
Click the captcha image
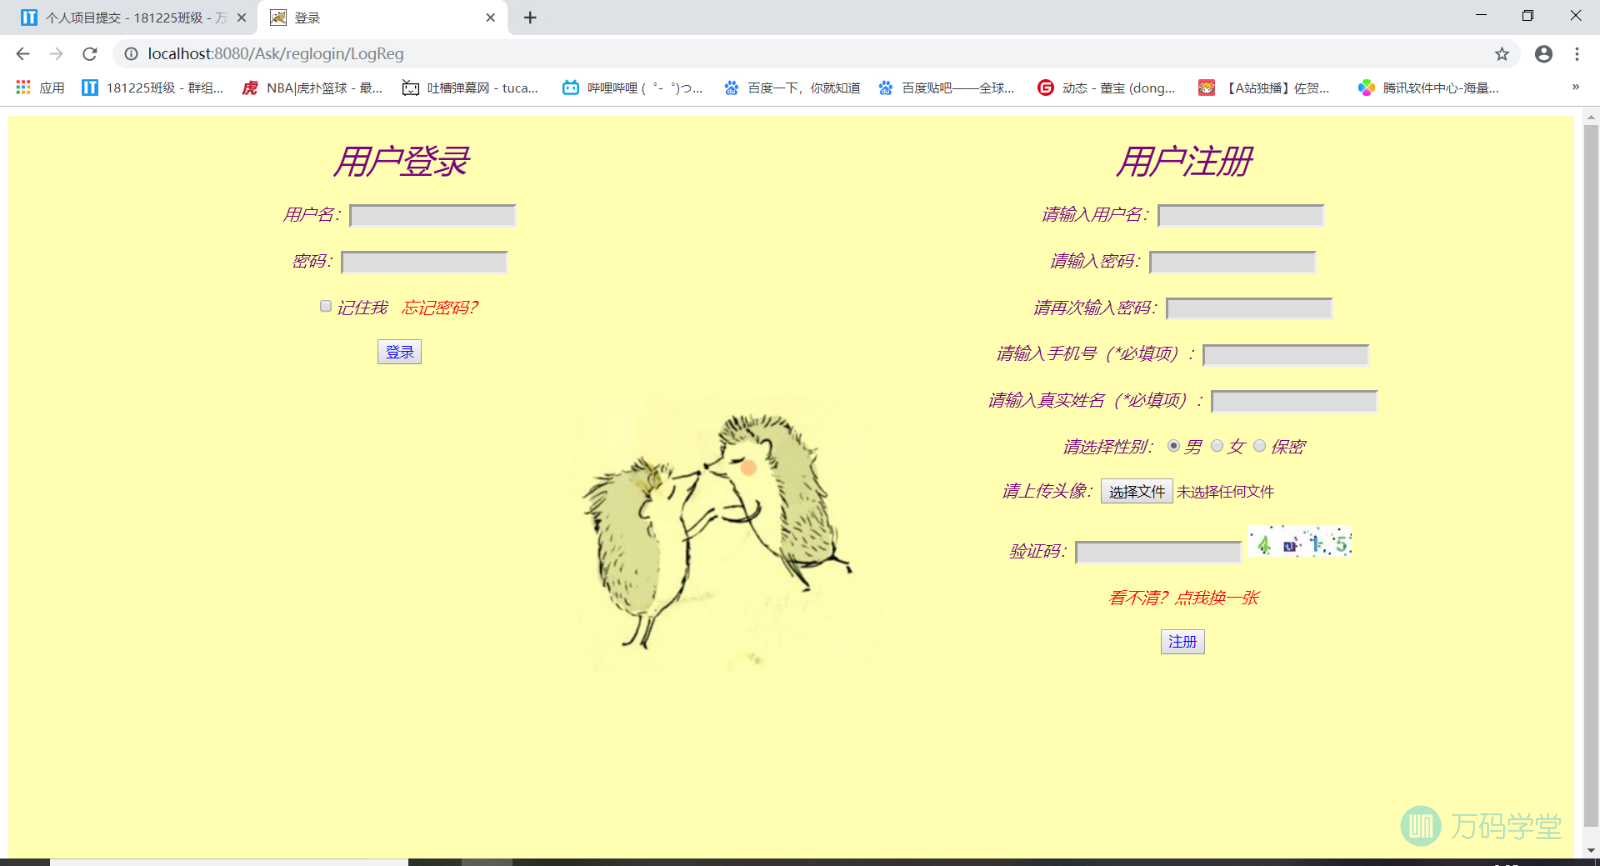[x=1300, y=542]
